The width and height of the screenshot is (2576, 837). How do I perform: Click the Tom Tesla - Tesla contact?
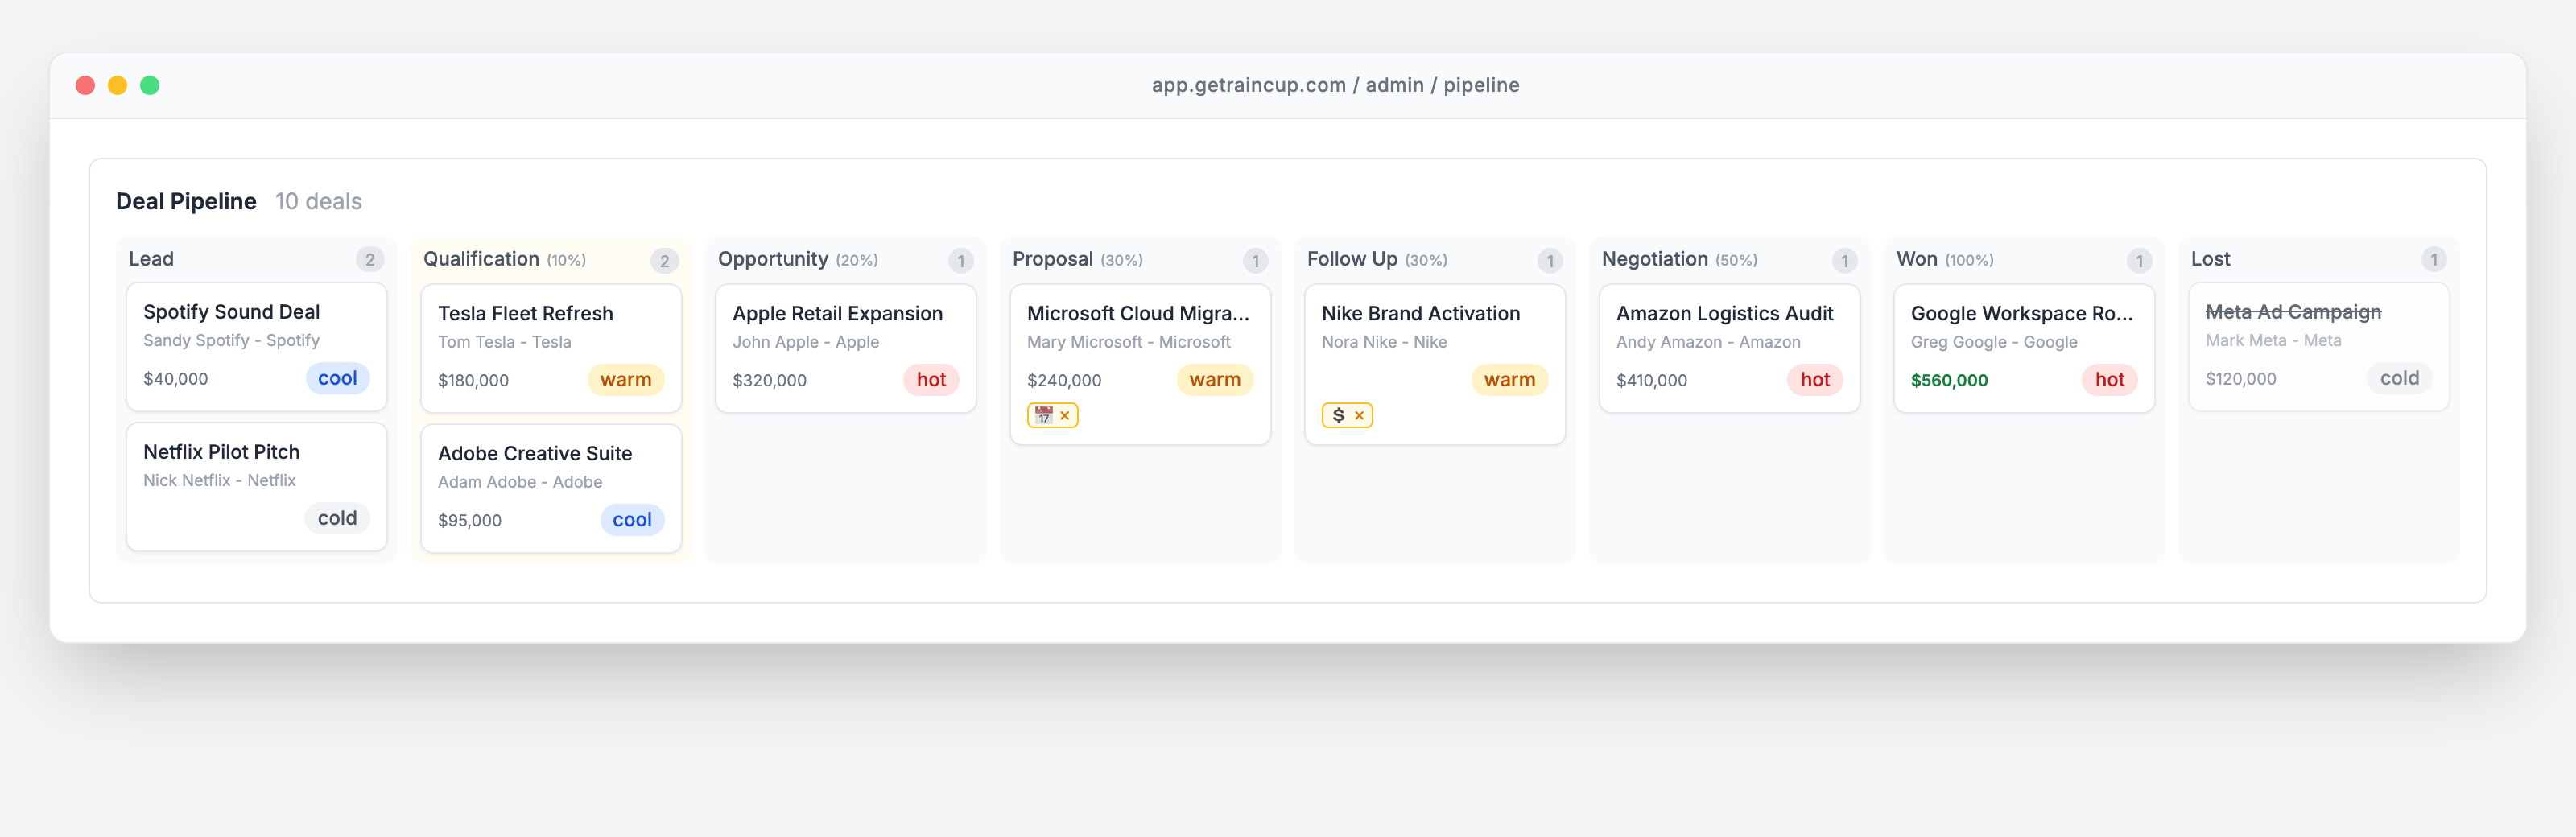click(x=504, y=342)
